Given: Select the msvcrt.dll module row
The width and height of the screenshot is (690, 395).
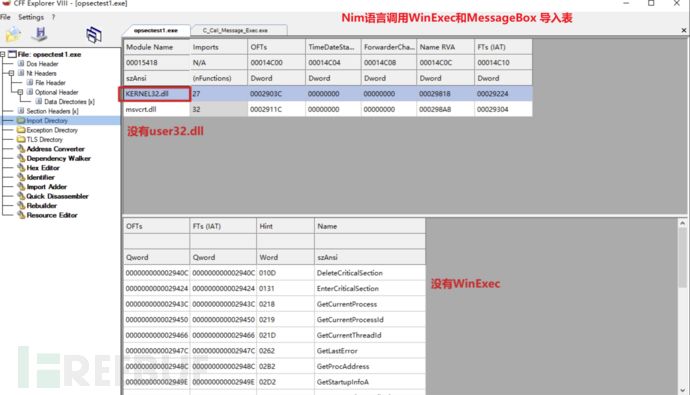Looking at the screenshot, I should (328, 109).
